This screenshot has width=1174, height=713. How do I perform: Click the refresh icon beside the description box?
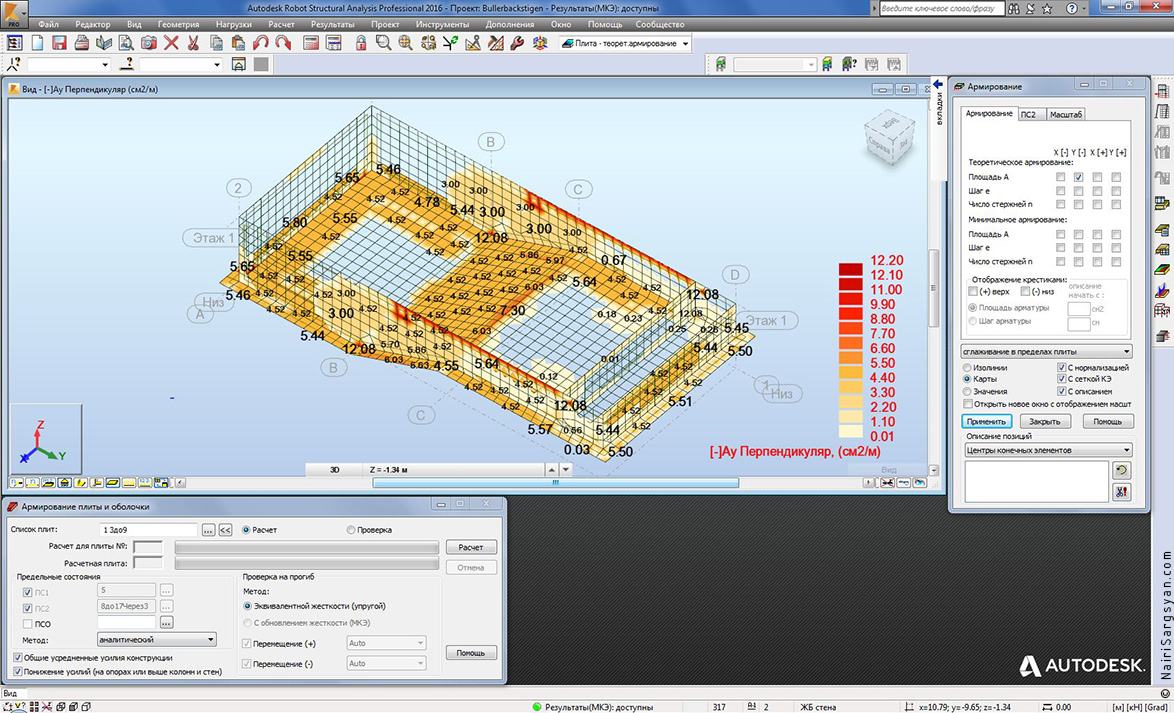click(1121, 470)
